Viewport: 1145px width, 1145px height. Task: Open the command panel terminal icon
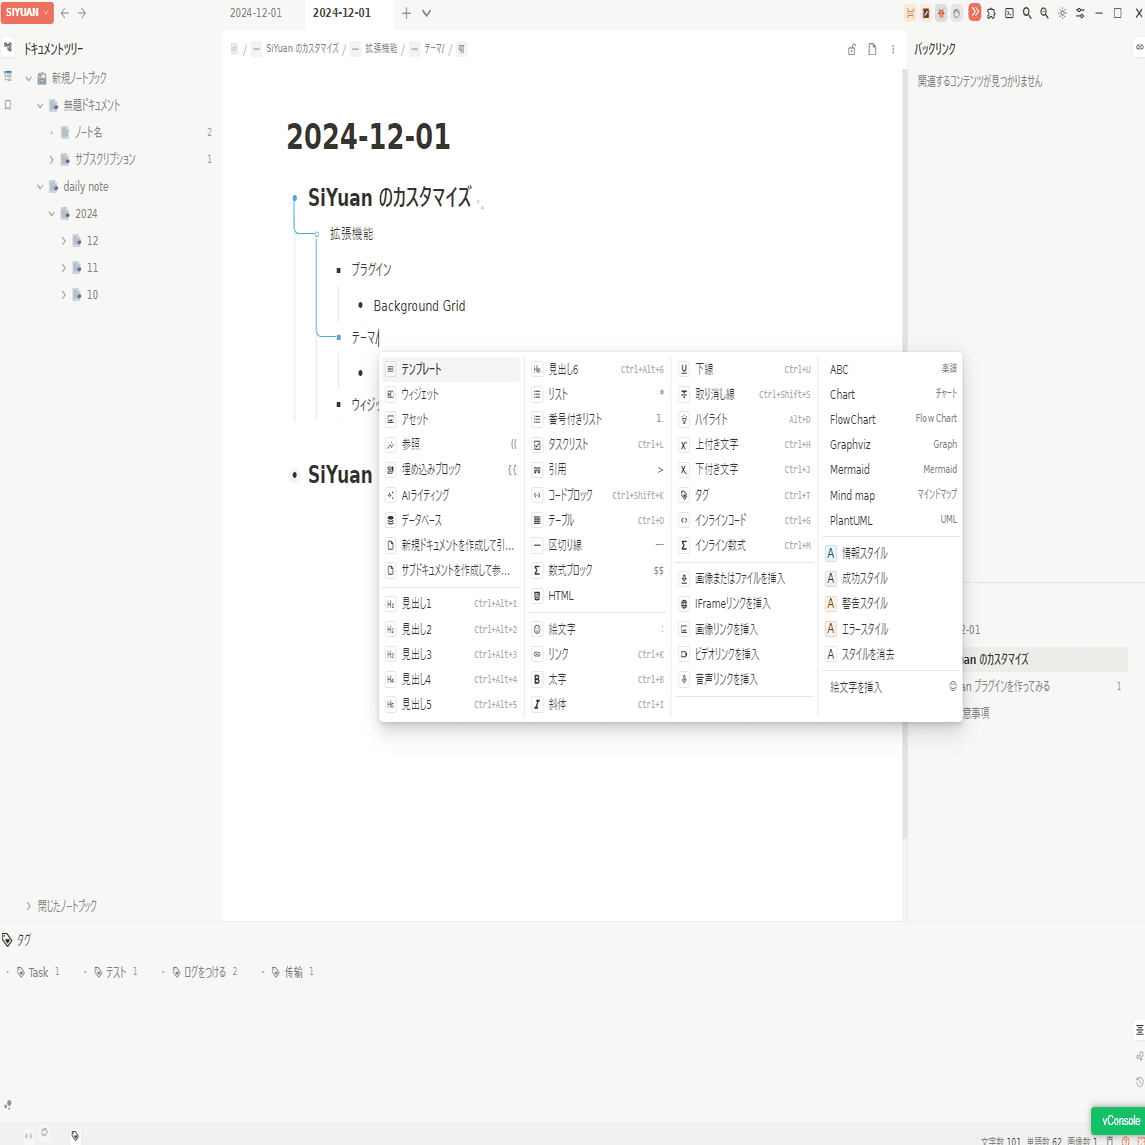coord(1009,13)
